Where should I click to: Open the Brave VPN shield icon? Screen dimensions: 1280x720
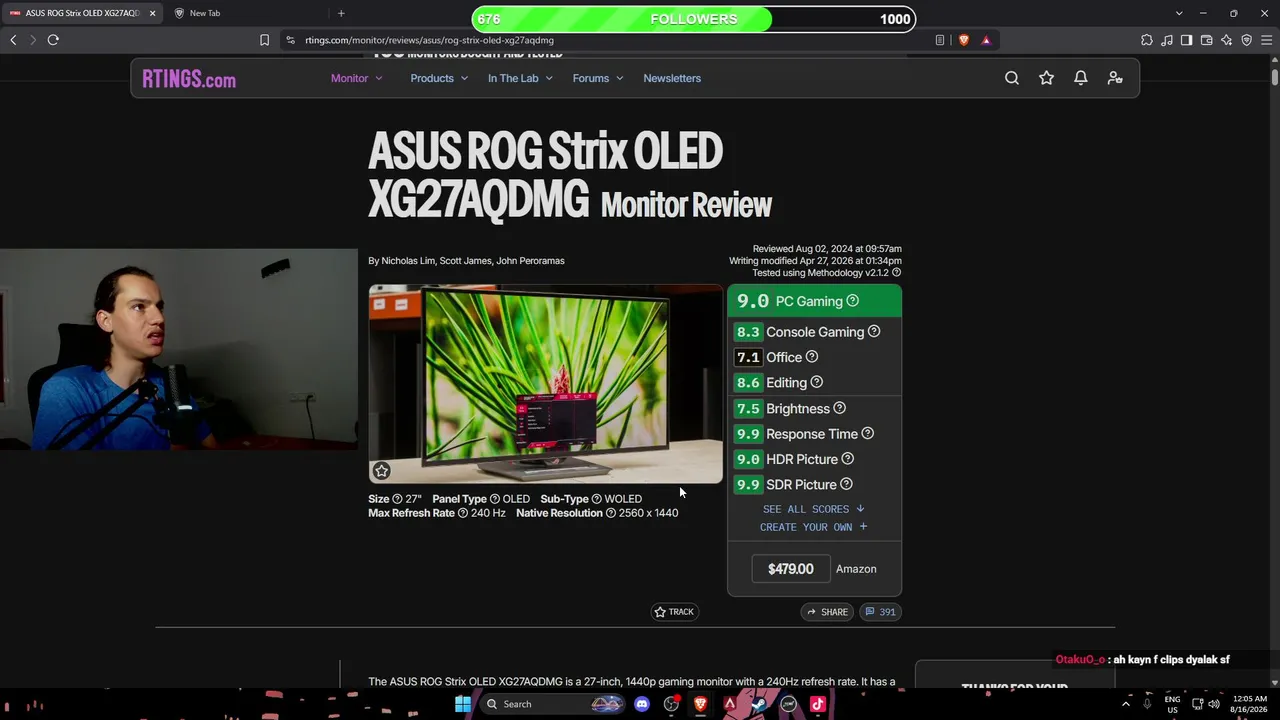[x=1247, y=40]
